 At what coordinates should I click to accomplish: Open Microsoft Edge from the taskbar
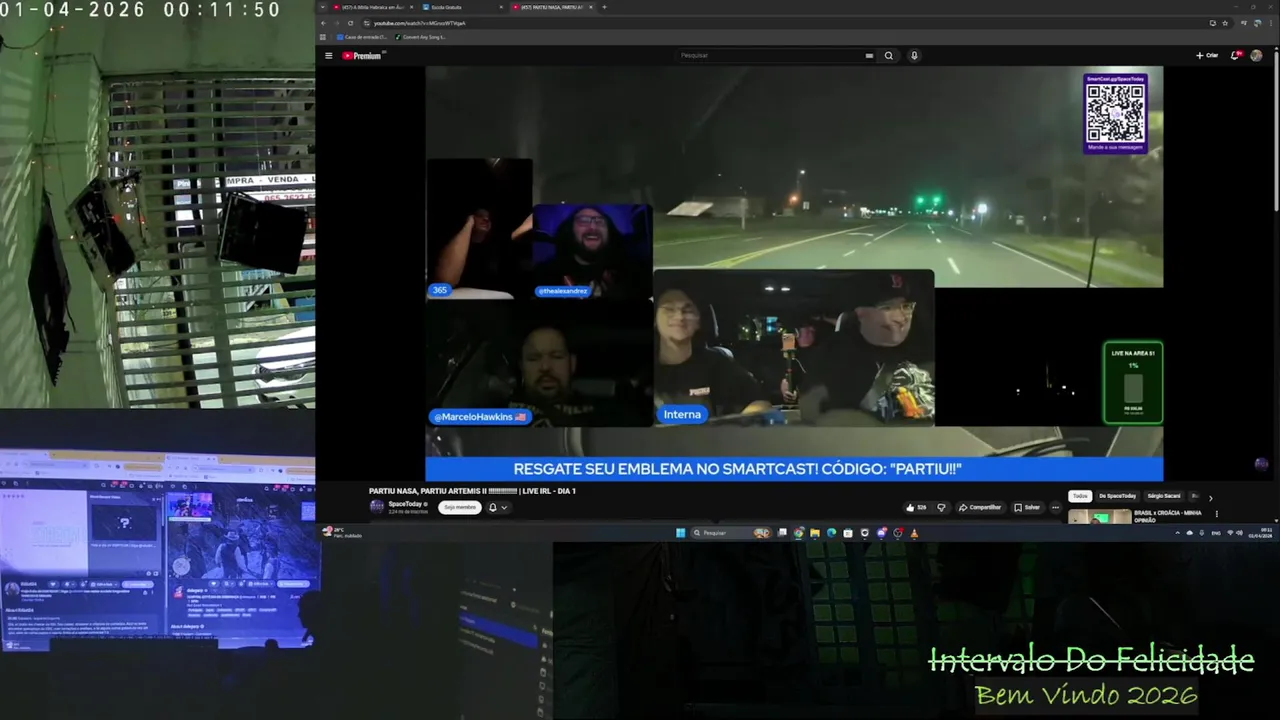[831, 533]
